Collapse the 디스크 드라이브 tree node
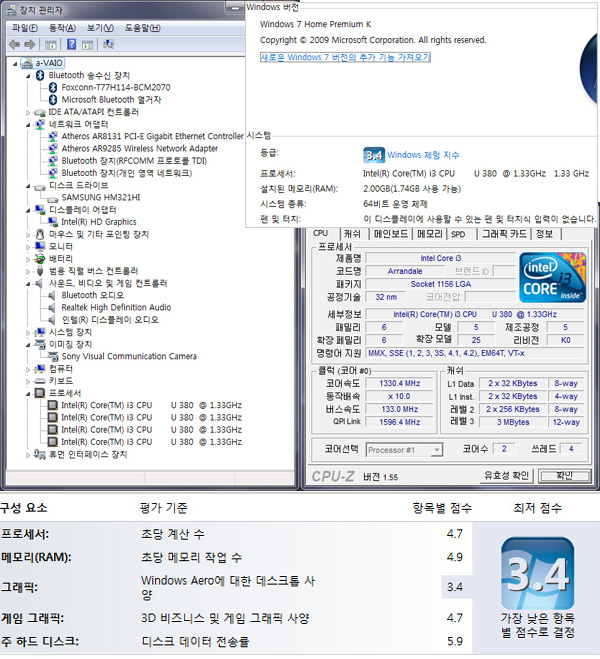The width and height of the screenshot is (600, 659). pos(28,186)
